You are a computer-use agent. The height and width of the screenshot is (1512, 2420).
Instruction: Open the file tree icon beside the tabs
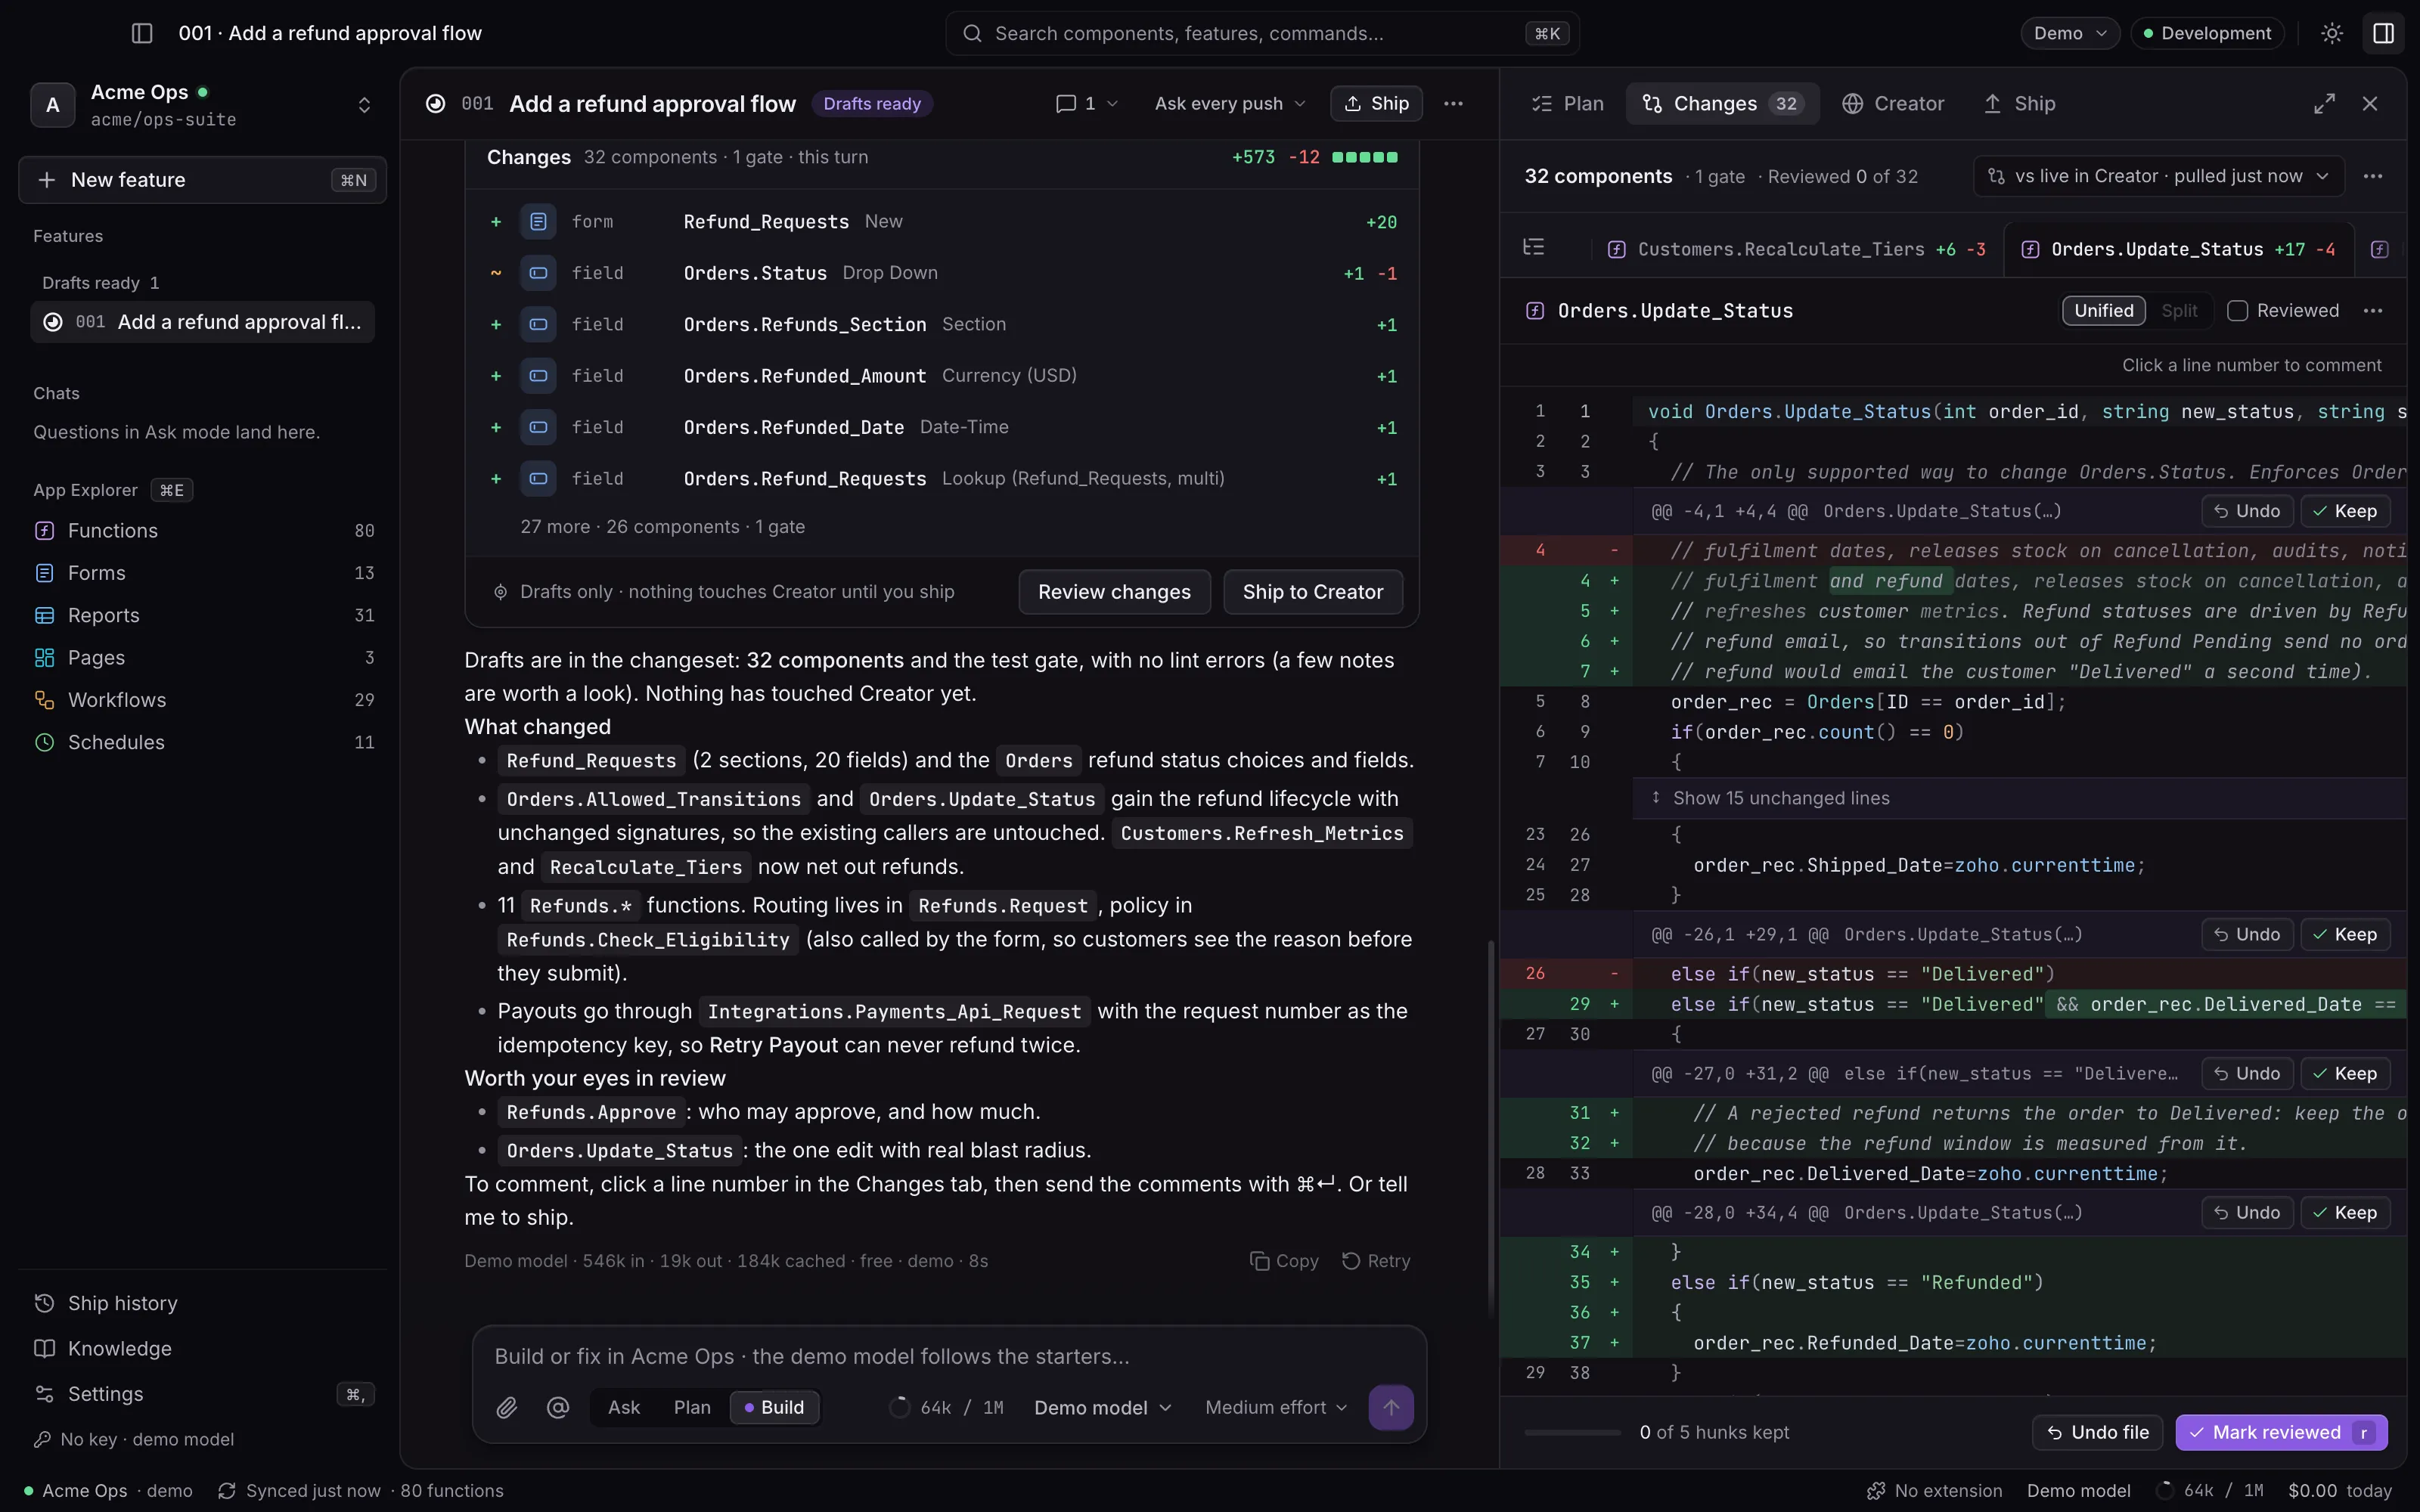[x=1534, y=247]
